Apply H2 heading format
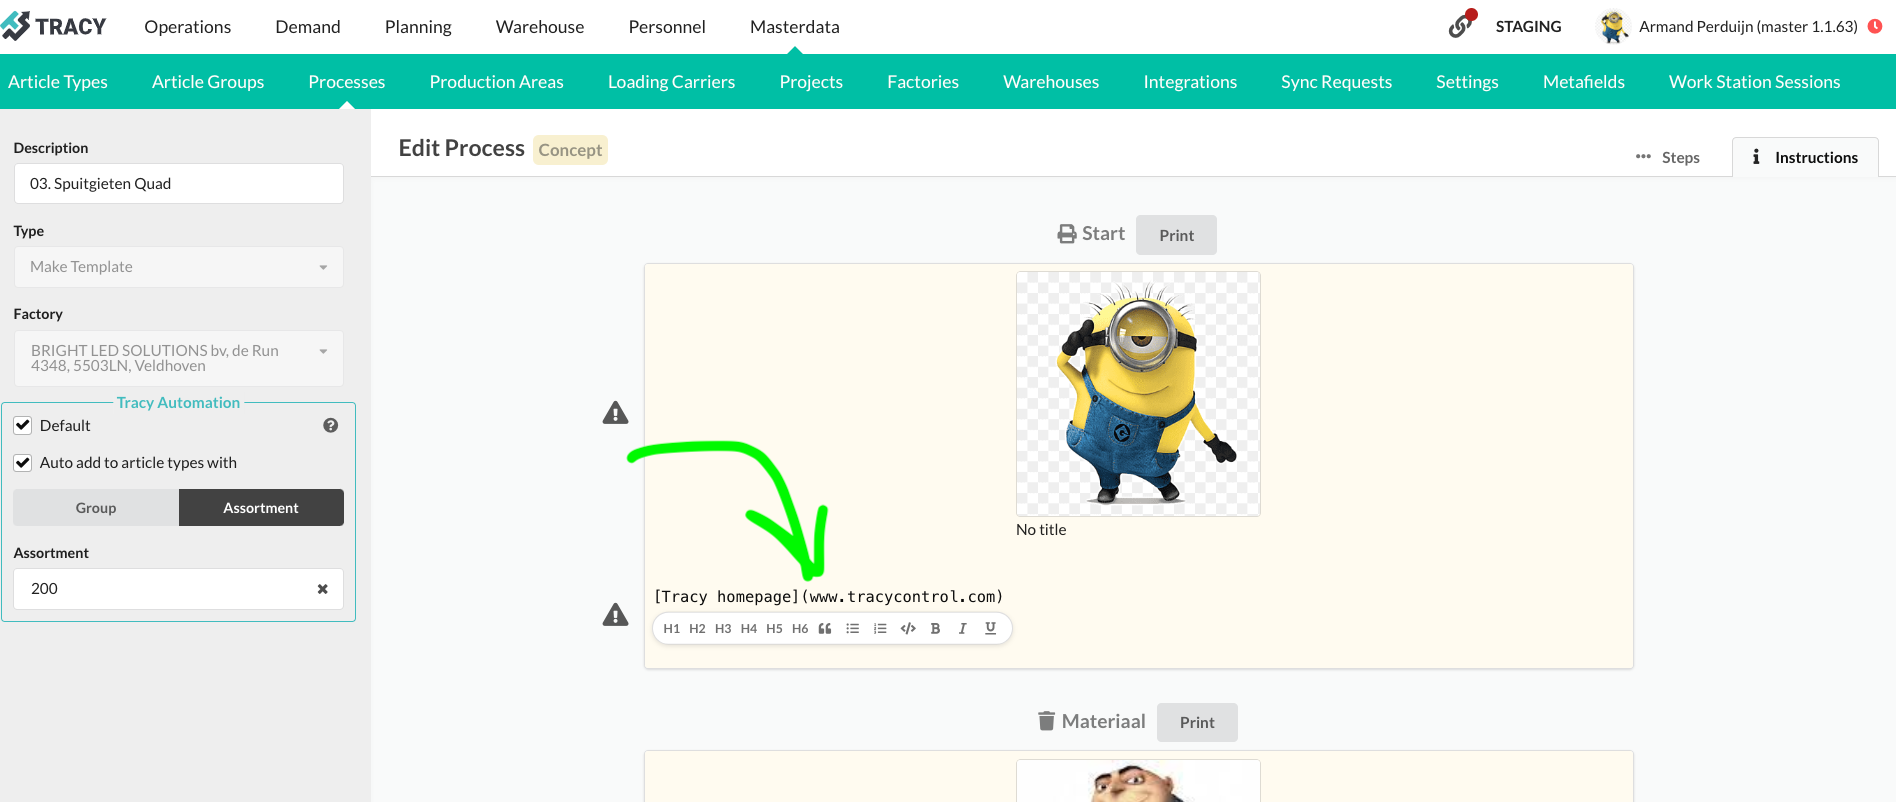The height and width of the screenshot is (802, 1896). pyautogui.click(x=697, y=629)
